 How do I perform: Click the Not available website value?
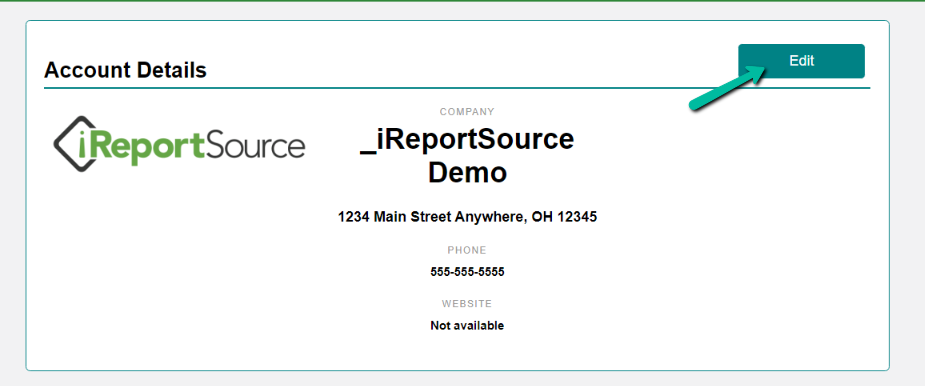pyautogui.click(x=467, y=325)
